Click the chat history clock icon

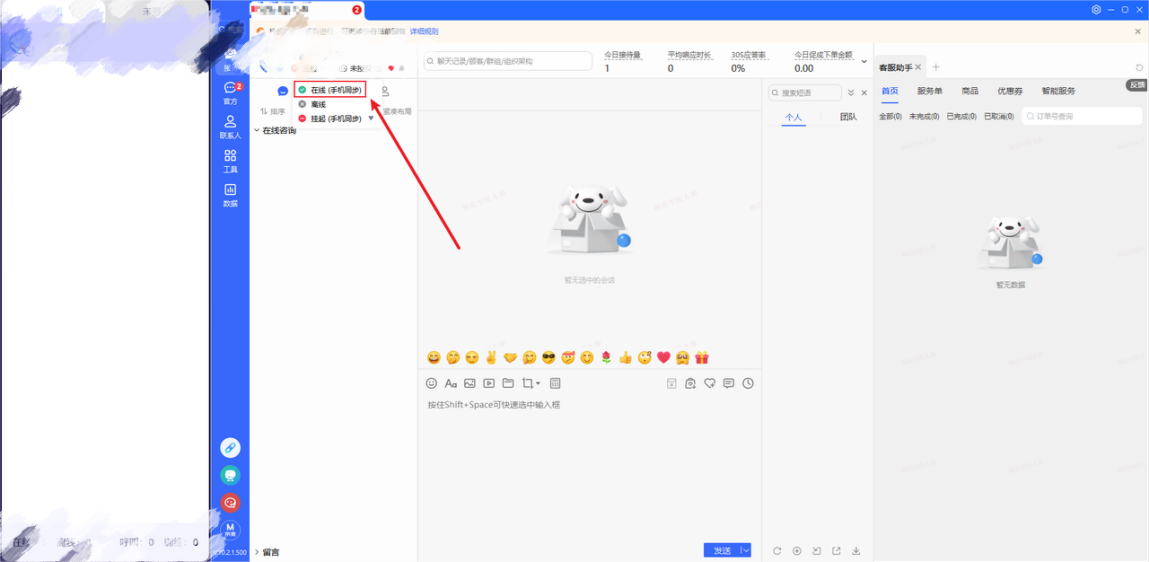(748, 383)
